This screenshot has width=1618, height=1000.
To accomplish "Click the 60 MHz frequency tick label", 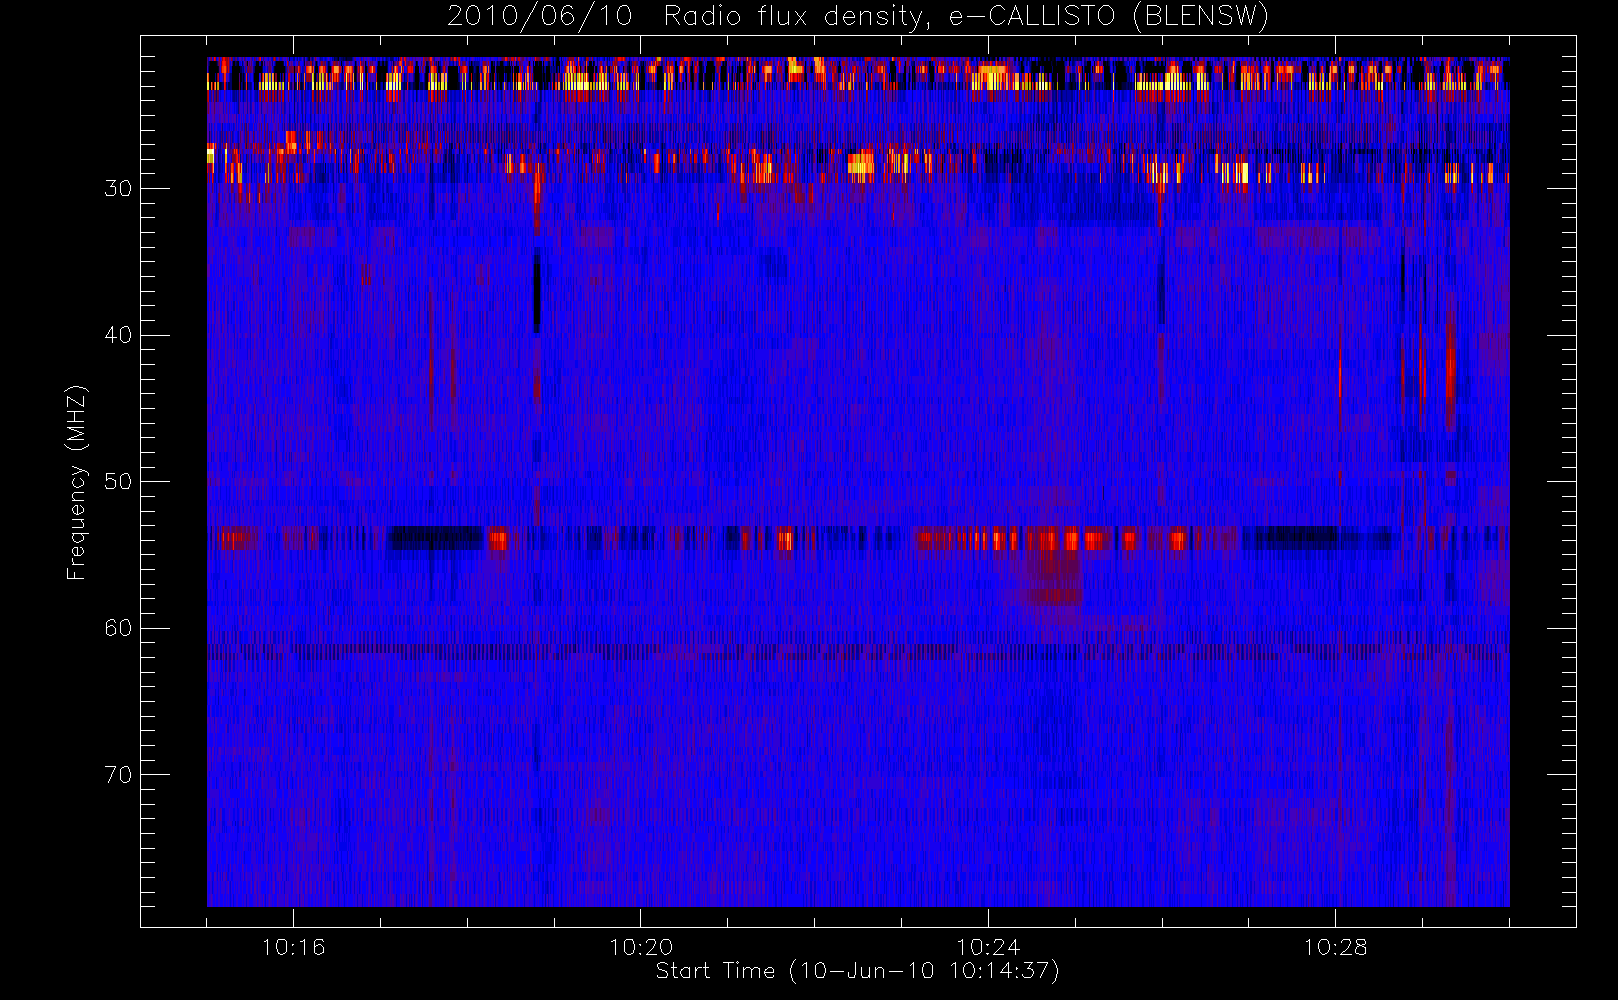I will point(118,628).
